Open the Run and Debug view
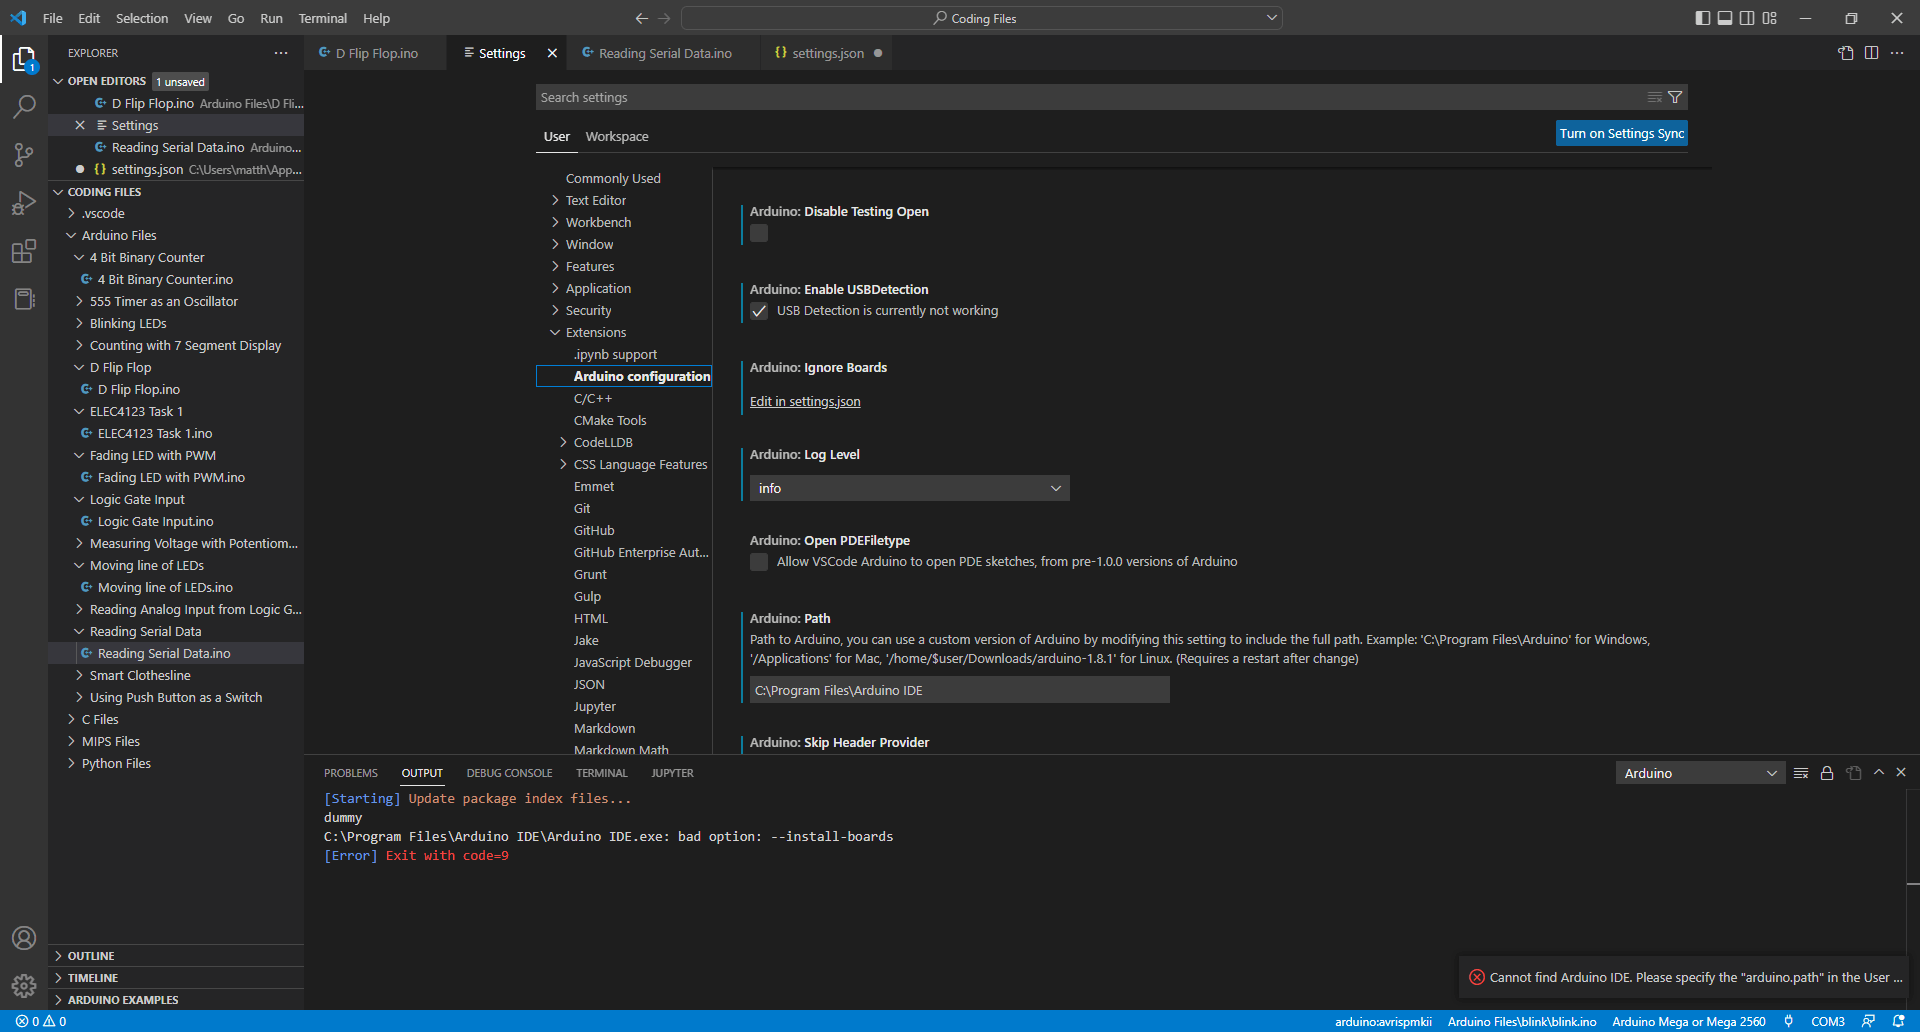 pyautogui.click(x=24, y=203)
